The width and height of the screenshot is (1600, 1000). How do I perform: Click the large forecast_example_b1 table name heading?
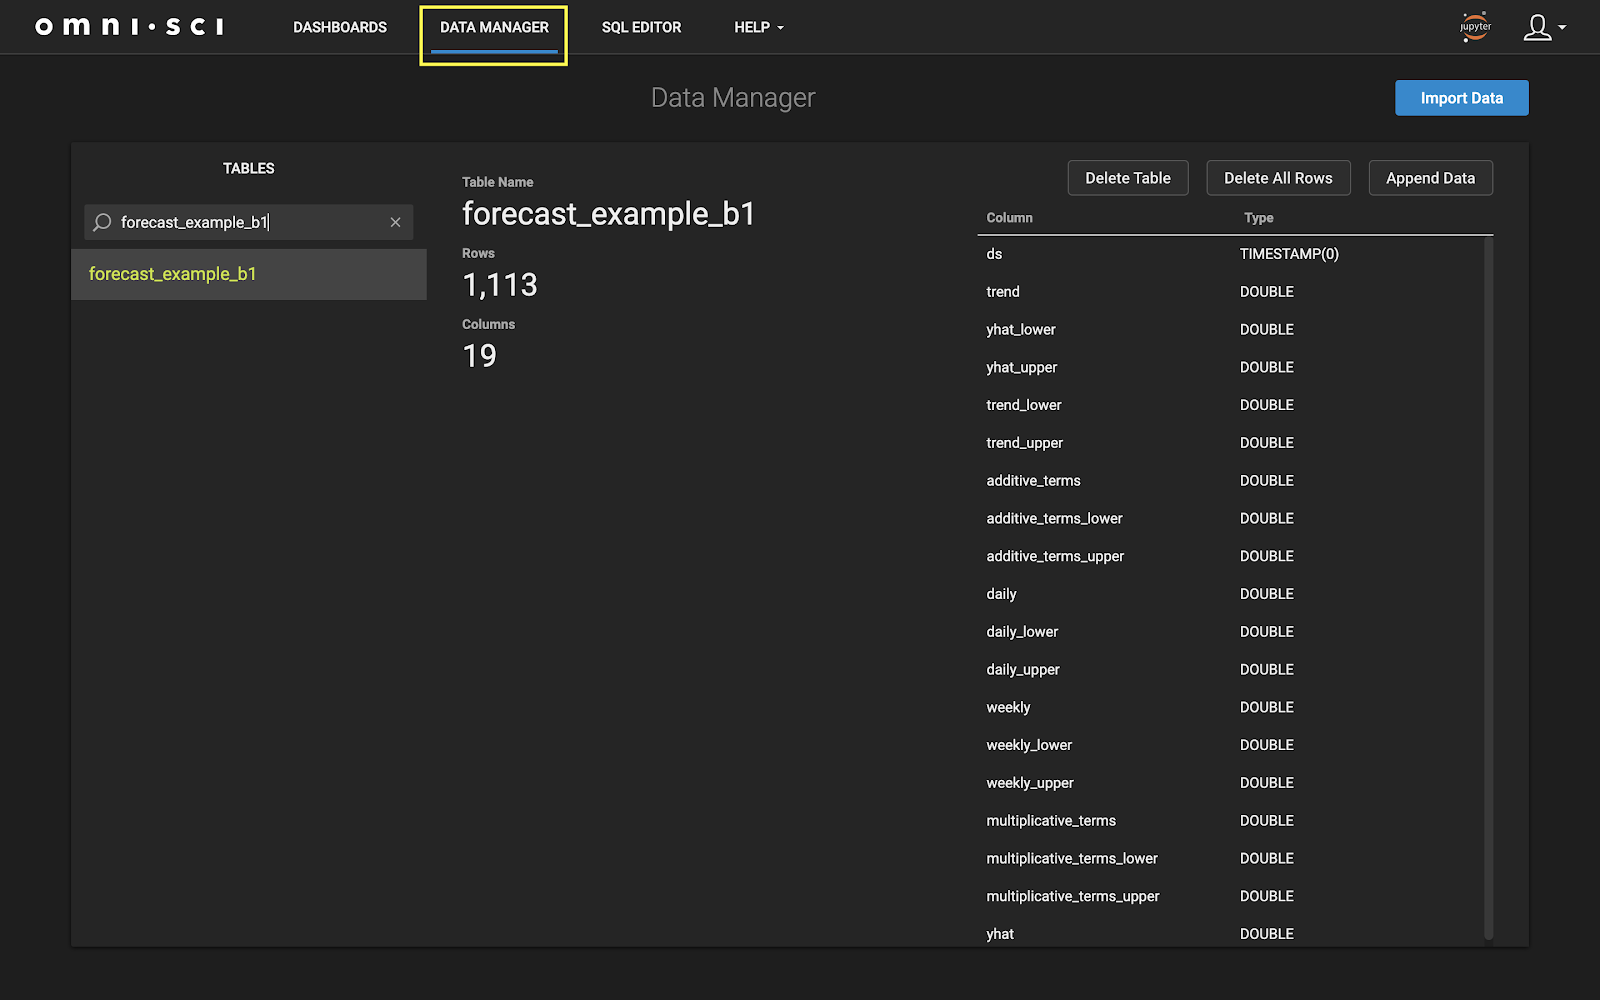pos(608,214)
